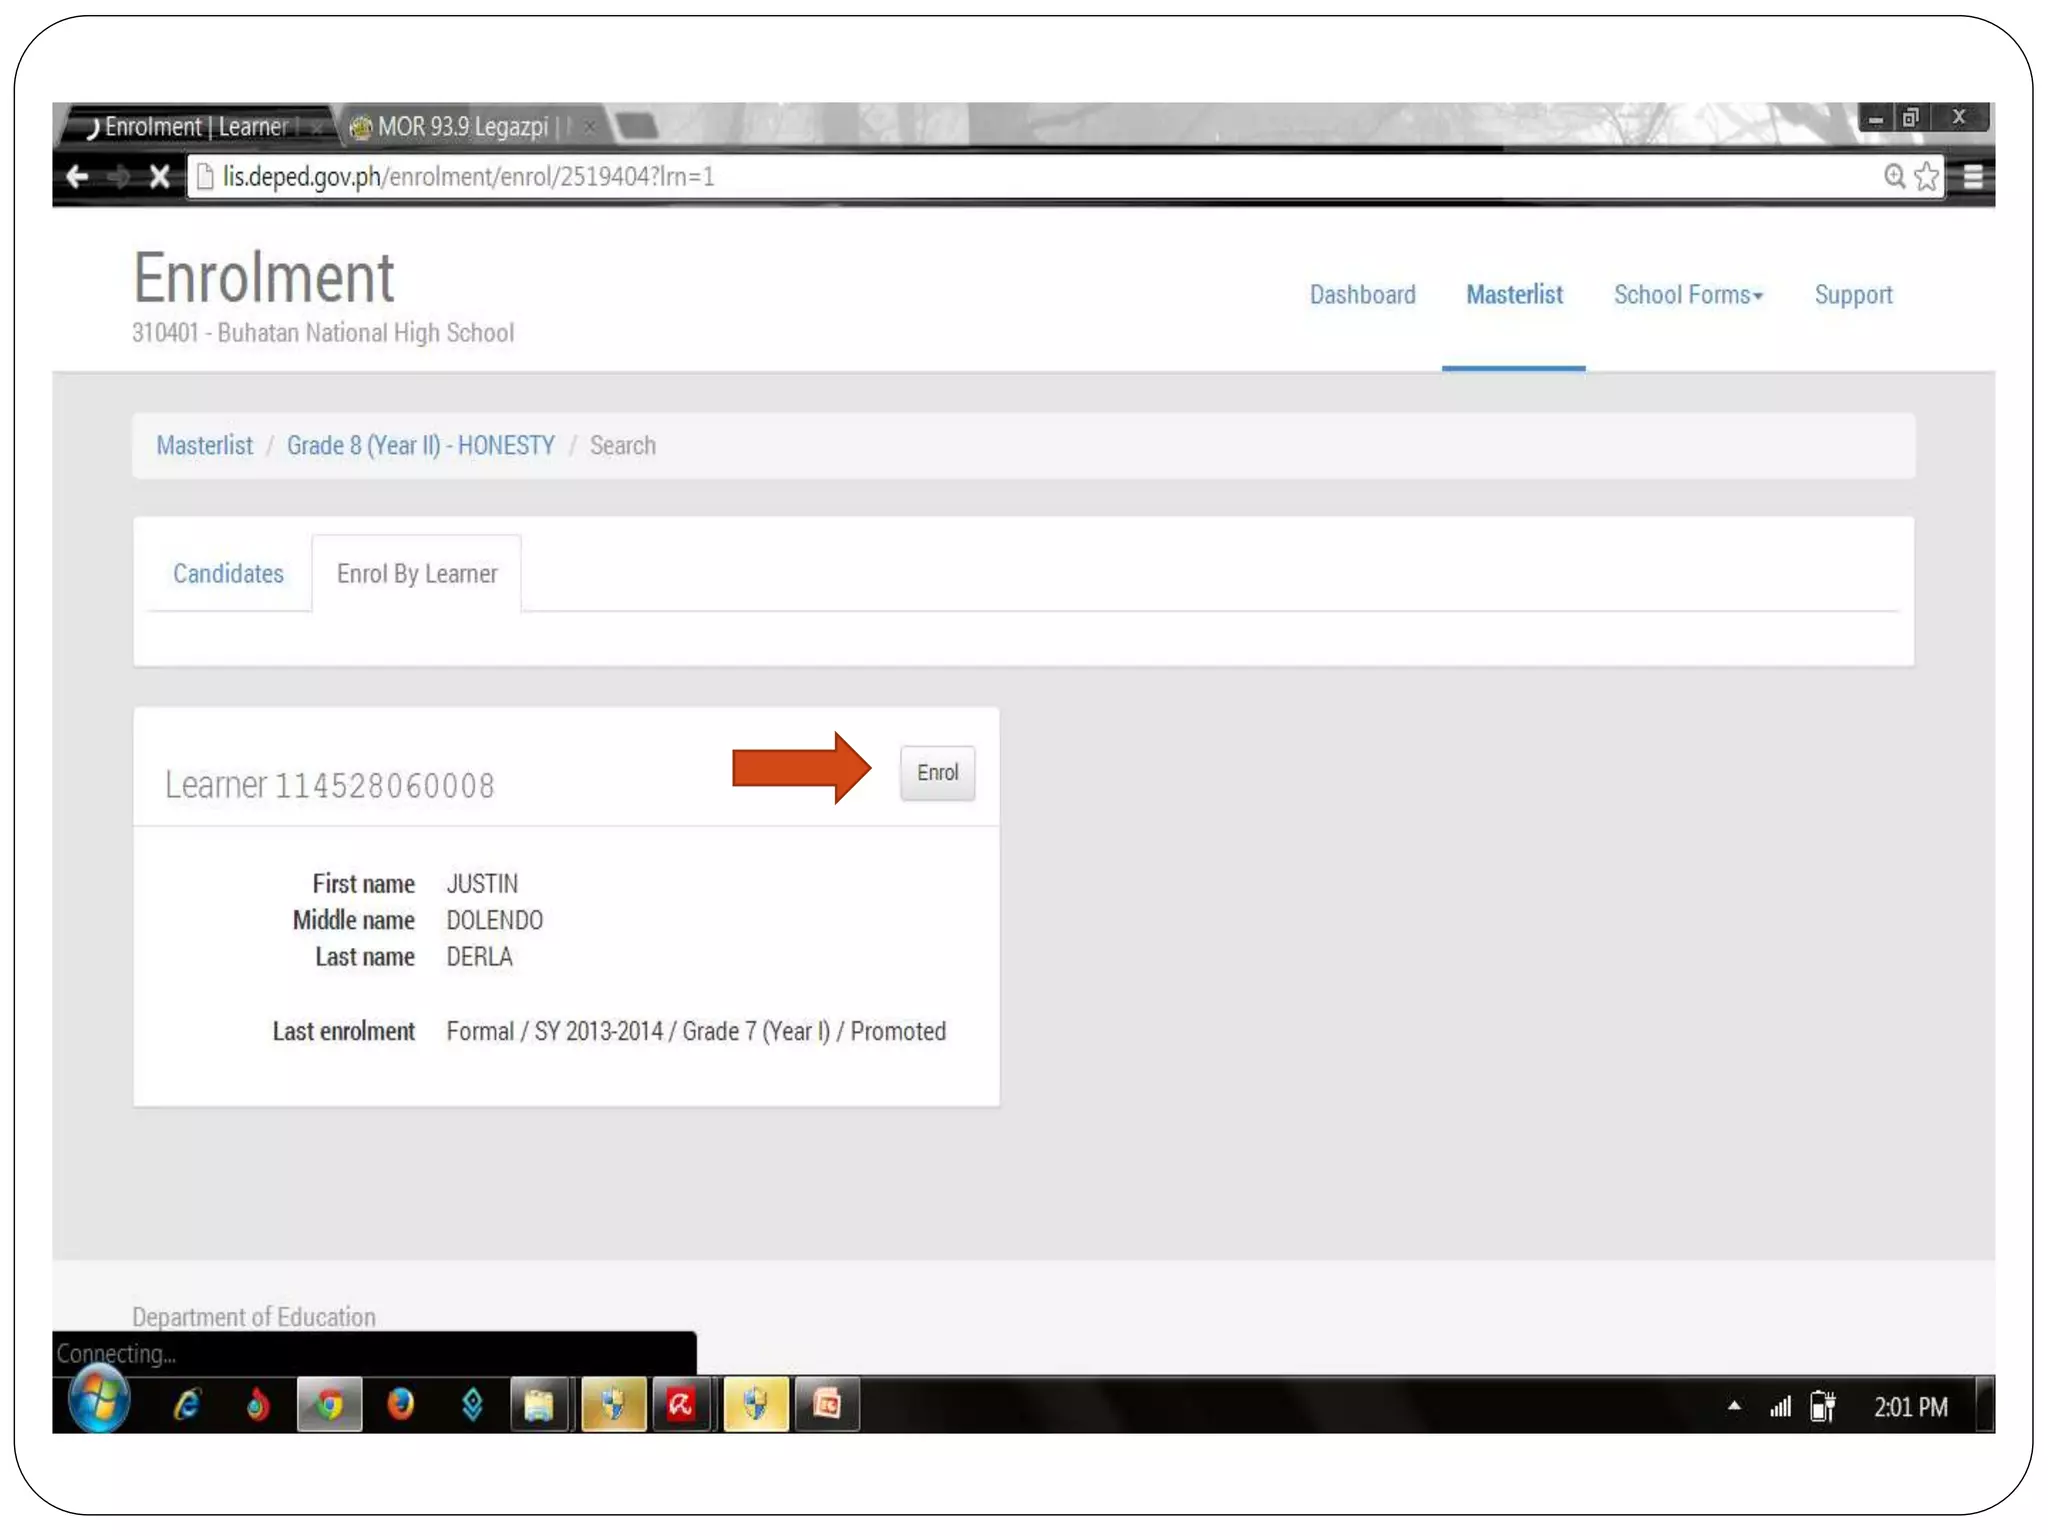
Task: Open Firefox from the taskbar
Action: point(400,1405)
